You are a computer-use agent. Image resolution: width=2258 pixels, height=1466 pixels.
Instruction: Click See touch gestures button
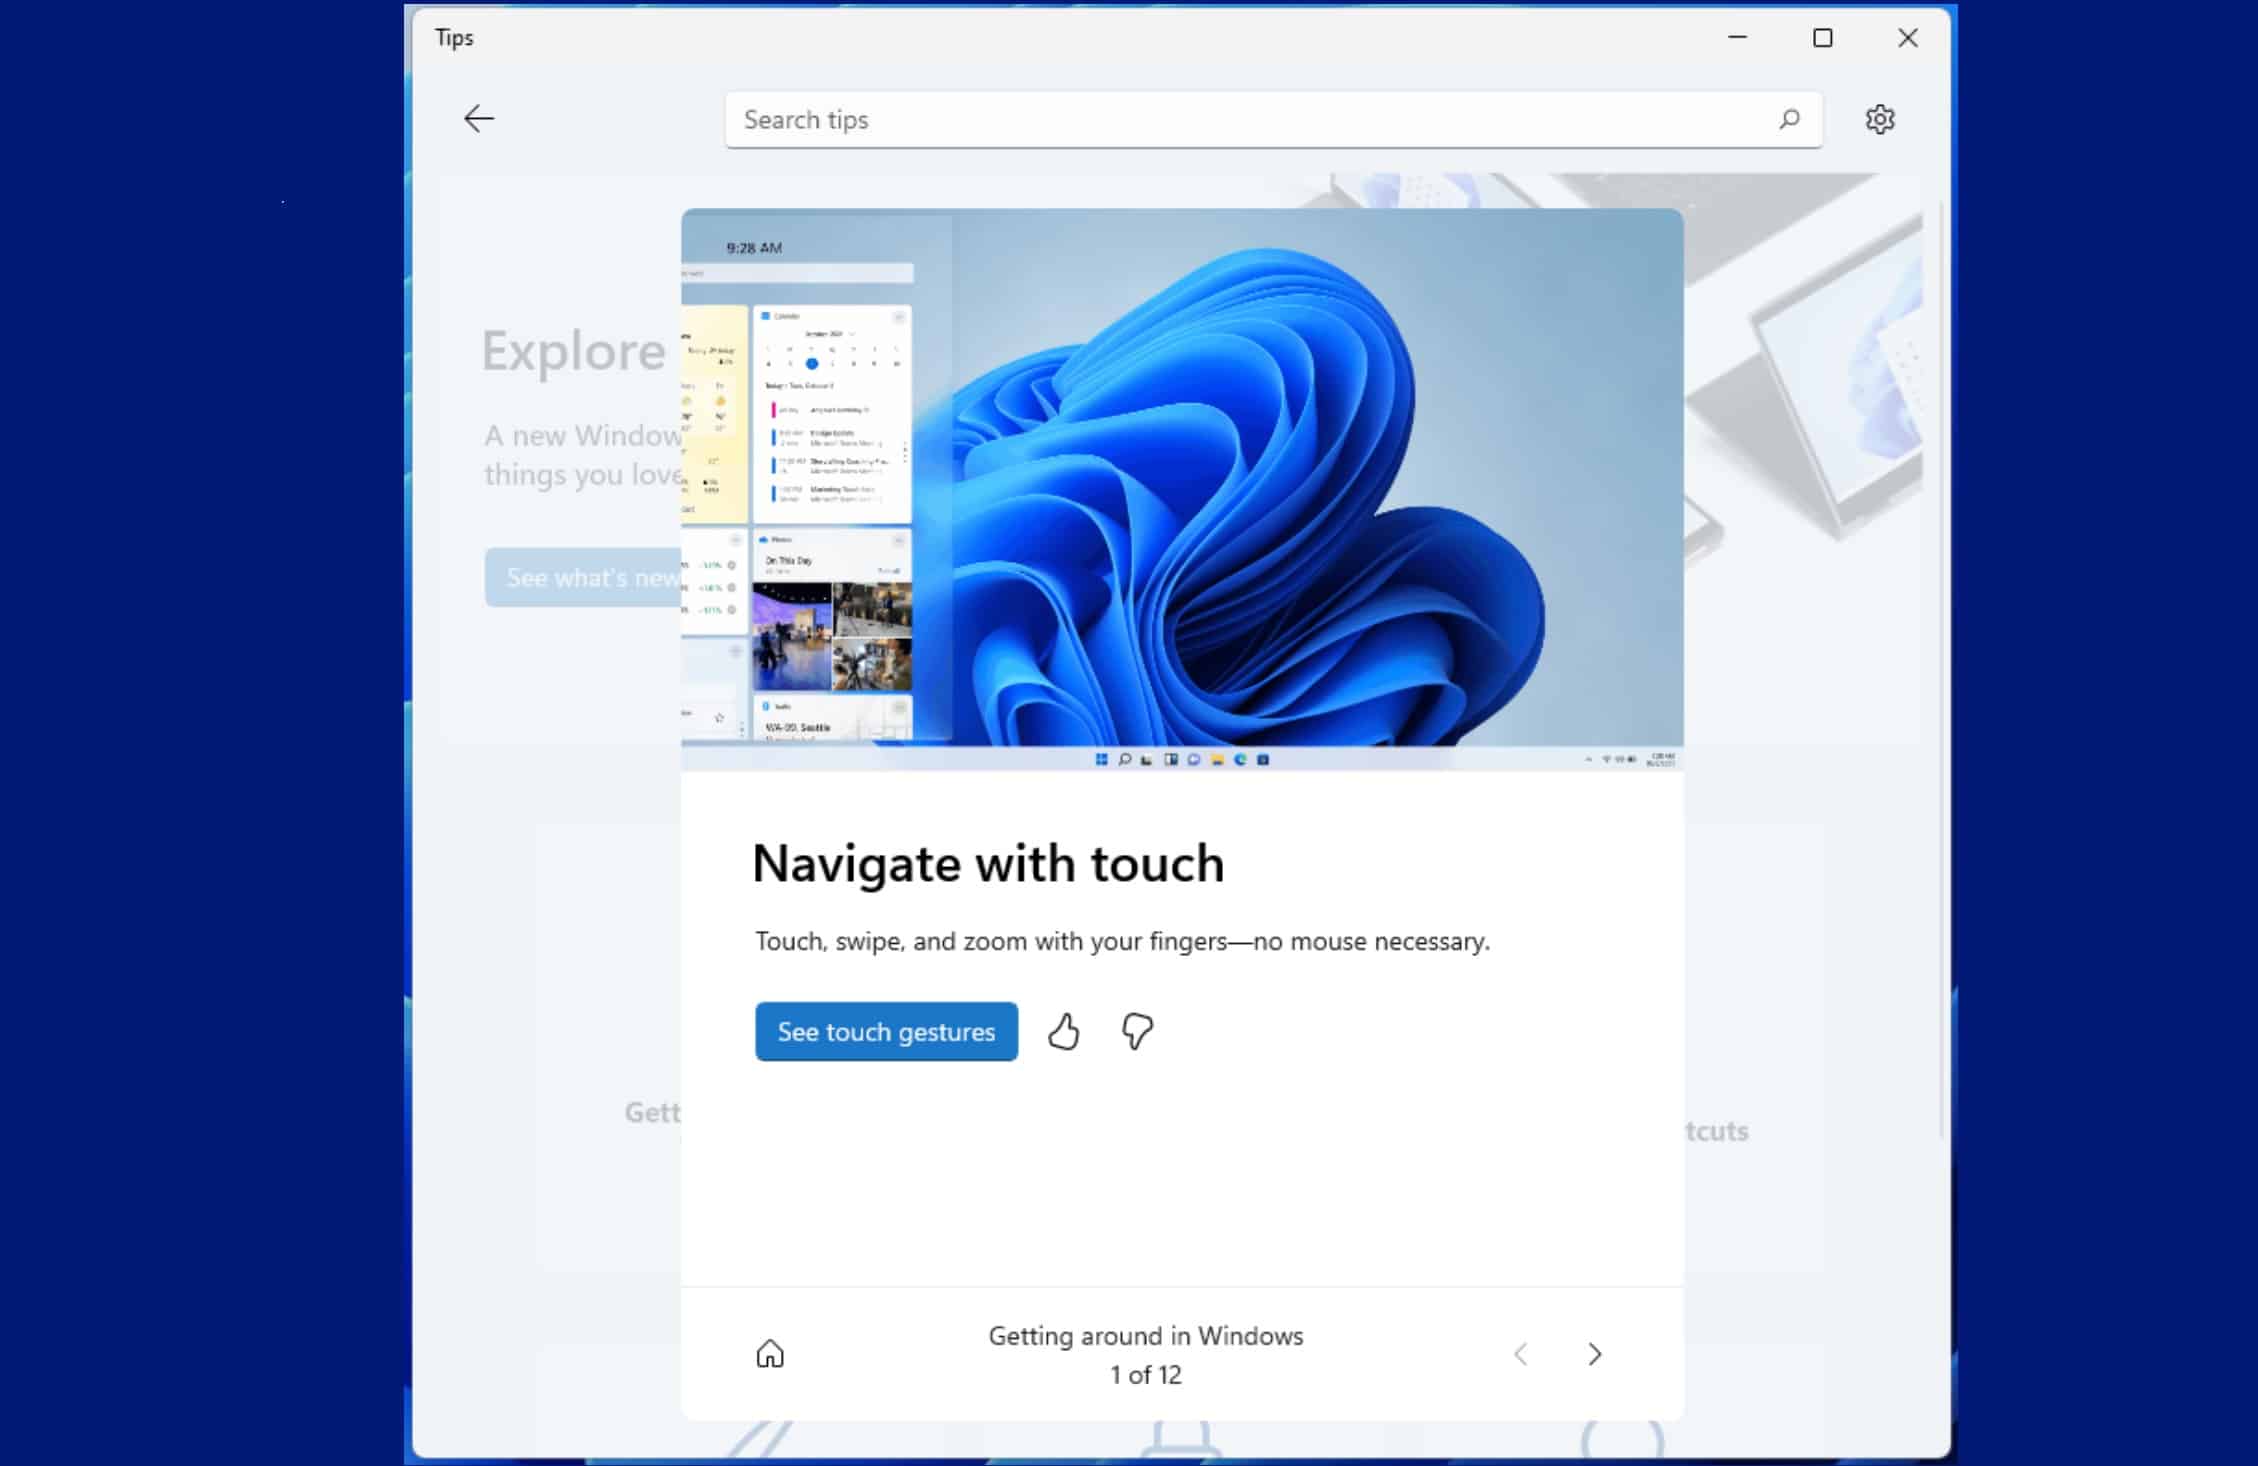pyautogui.click(x=886, y=1031)
